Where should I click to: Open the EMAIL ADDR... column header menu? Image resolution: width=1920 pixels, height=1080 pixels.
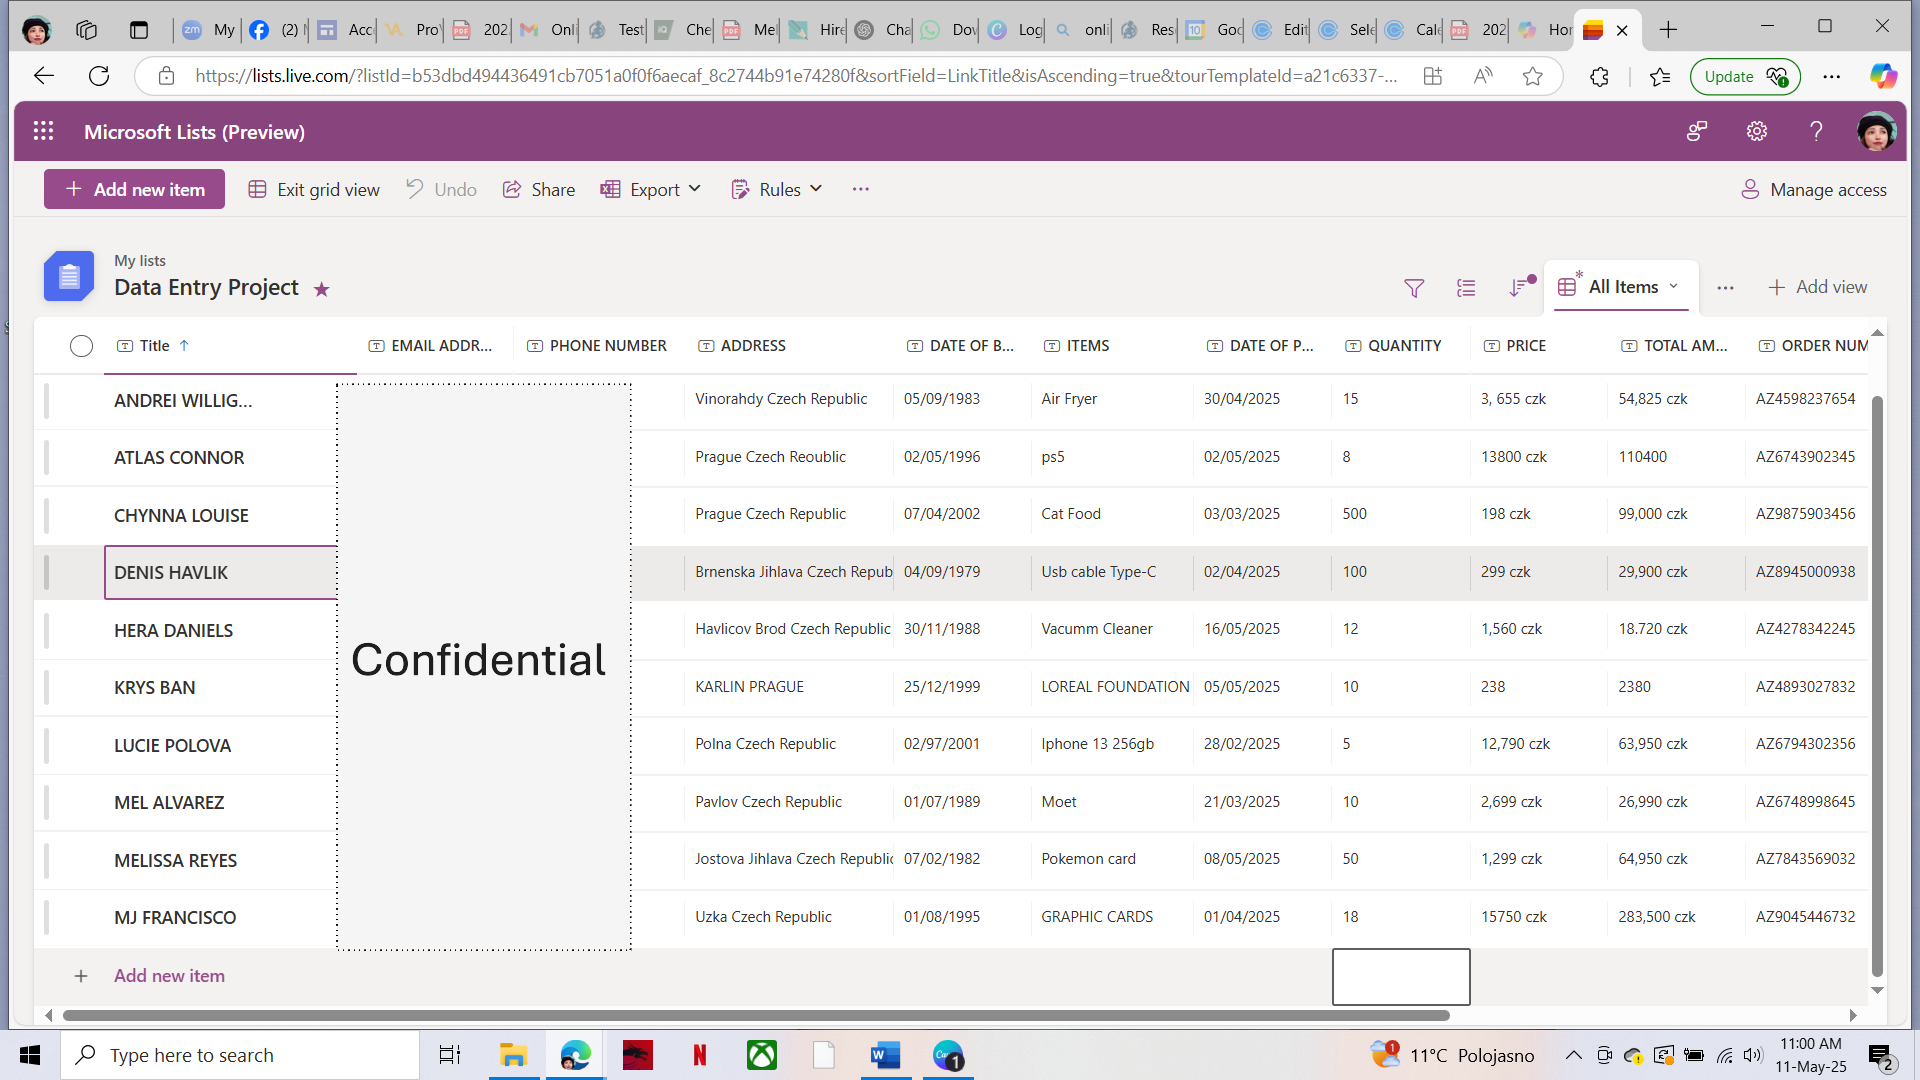coord(431,346)
